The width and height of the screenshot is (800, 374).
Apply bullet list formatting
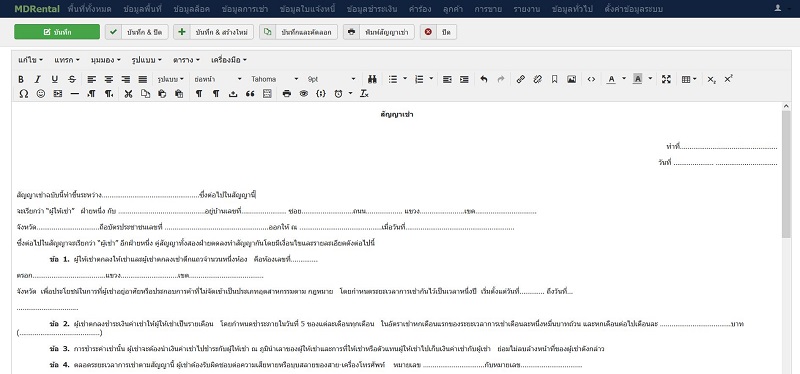[x=393, y=79]
